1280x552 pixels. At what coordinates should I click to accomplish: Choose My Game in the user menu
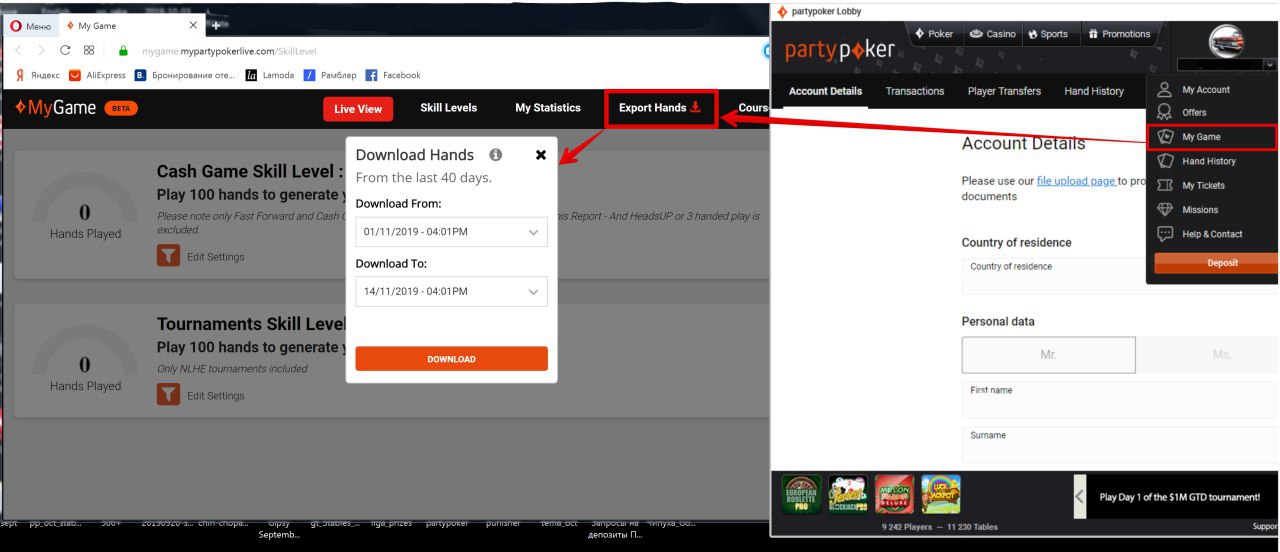click(x=1213, y=137)
